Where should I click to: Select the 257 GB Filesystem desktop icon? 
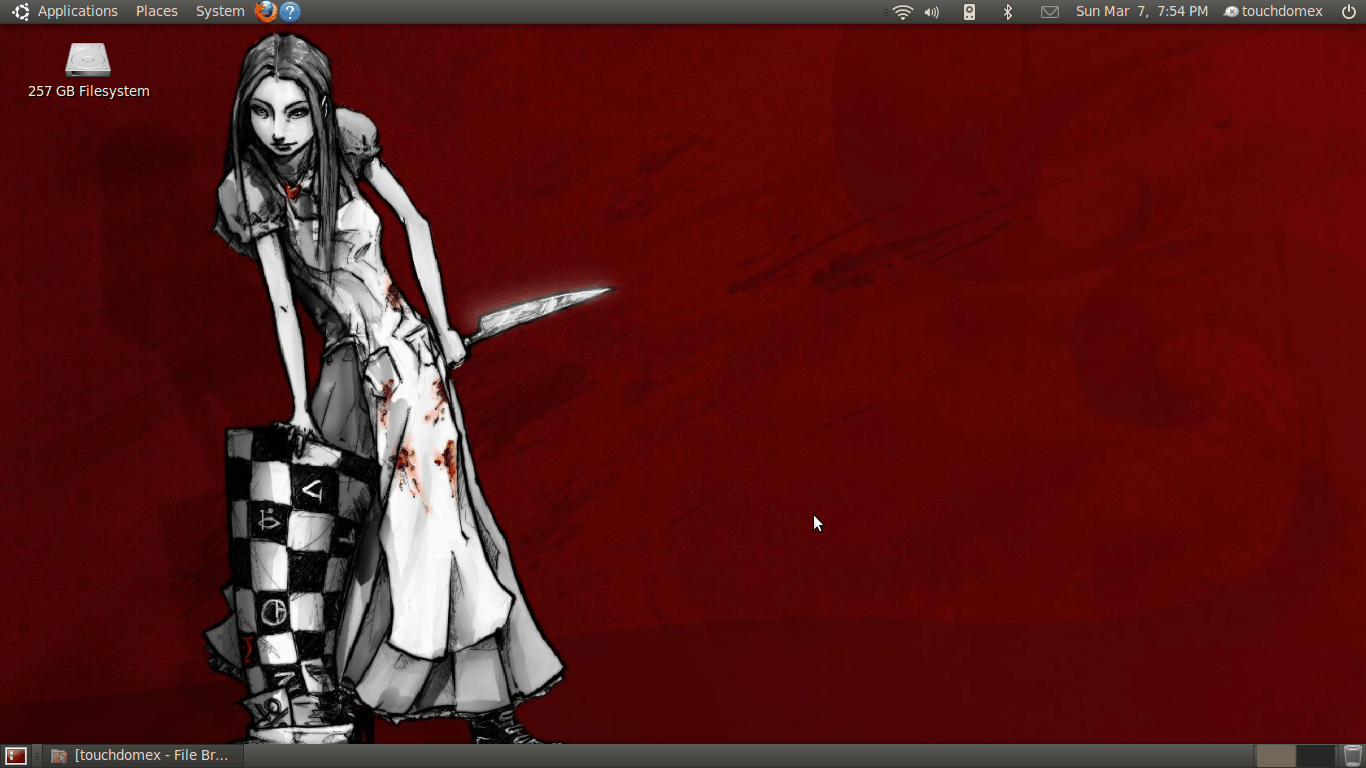coord(88,70)
